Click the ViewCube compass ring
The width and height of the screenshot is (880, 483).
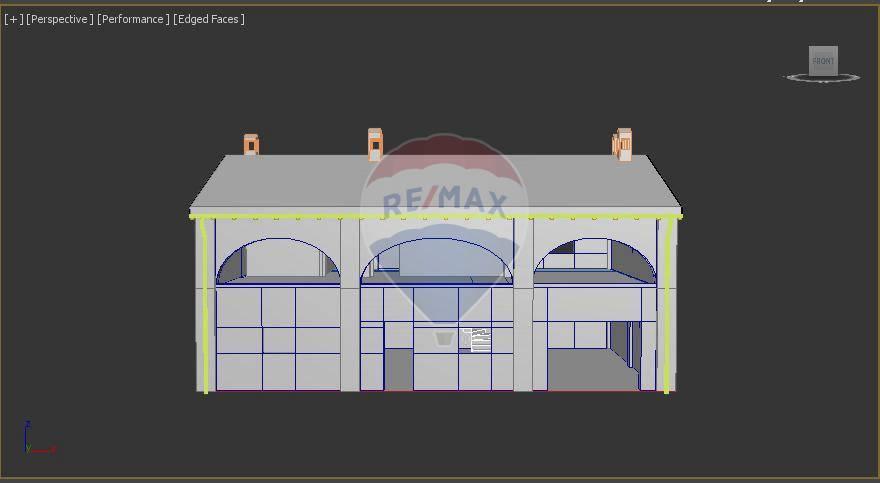pos(847,77)
